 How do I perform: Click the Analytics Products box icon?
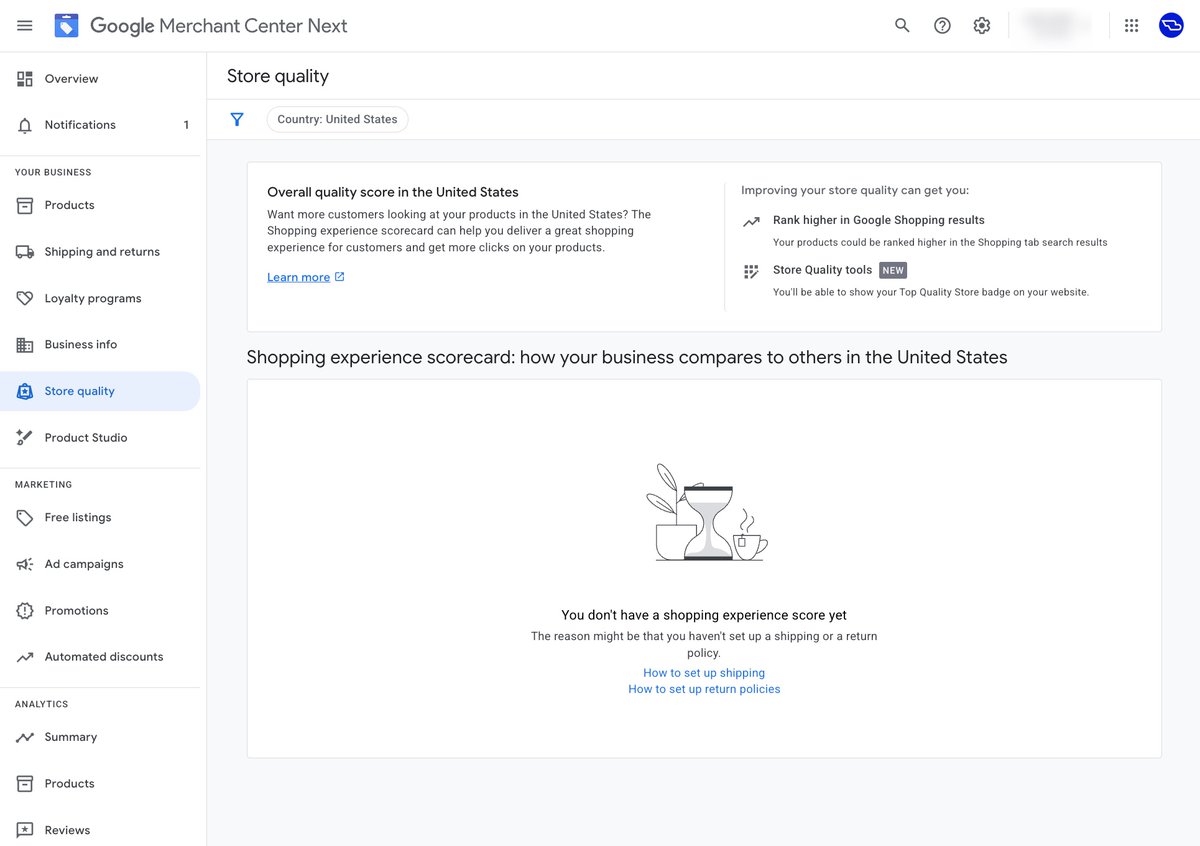(x=25, y=784)
